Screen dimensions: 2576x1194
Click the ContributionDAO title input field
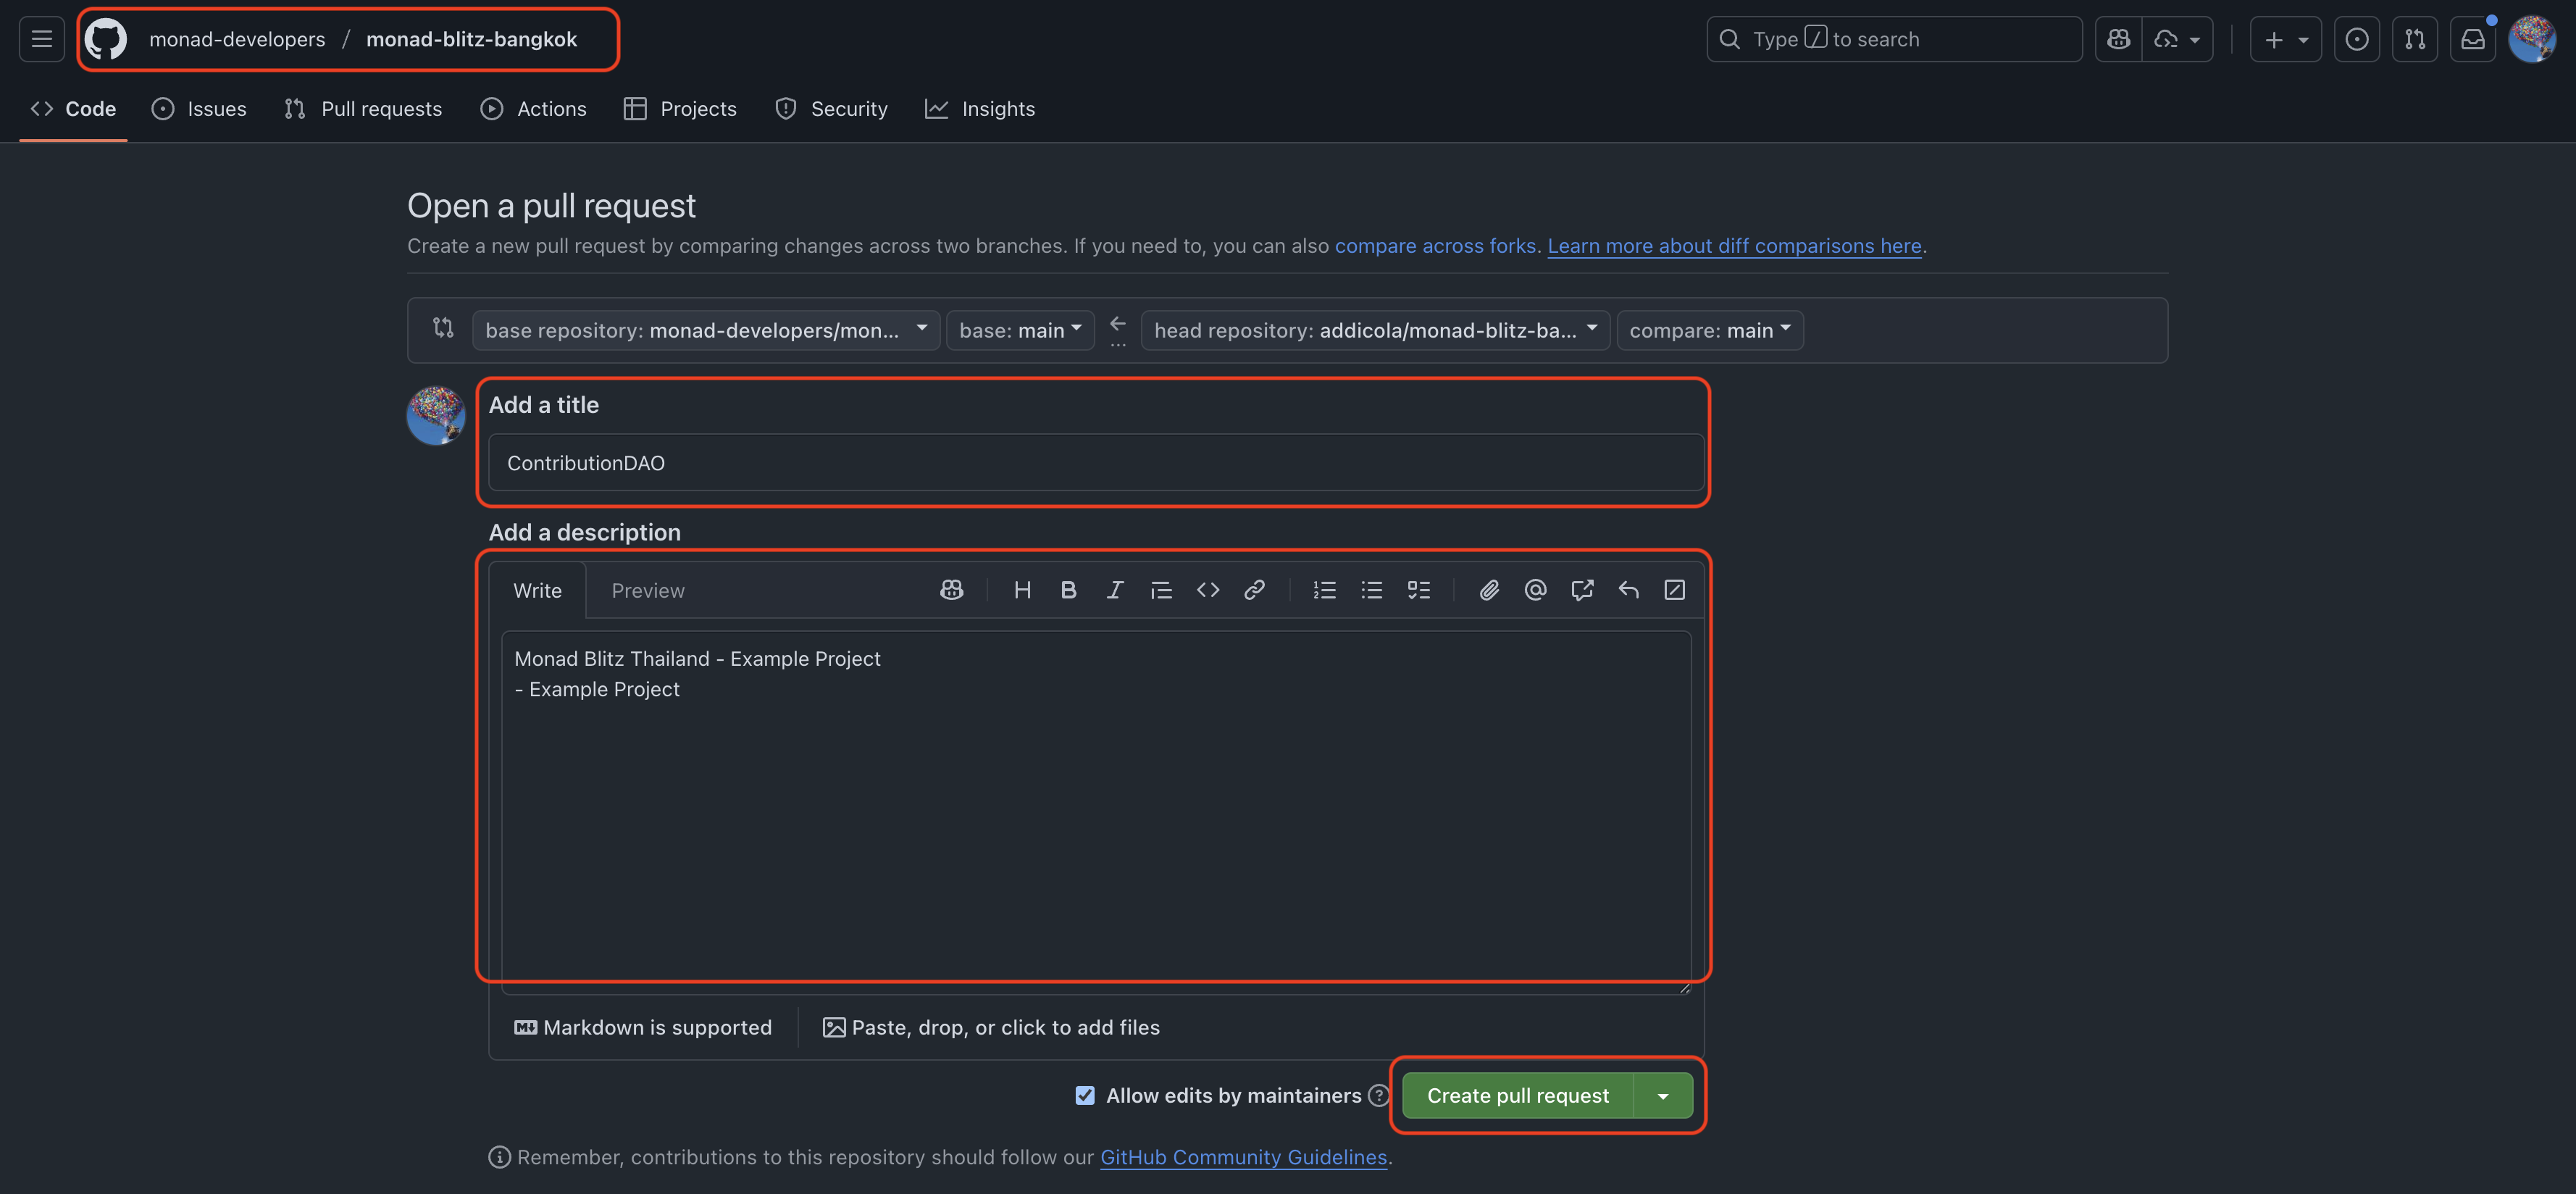[x=1095, y=463]
